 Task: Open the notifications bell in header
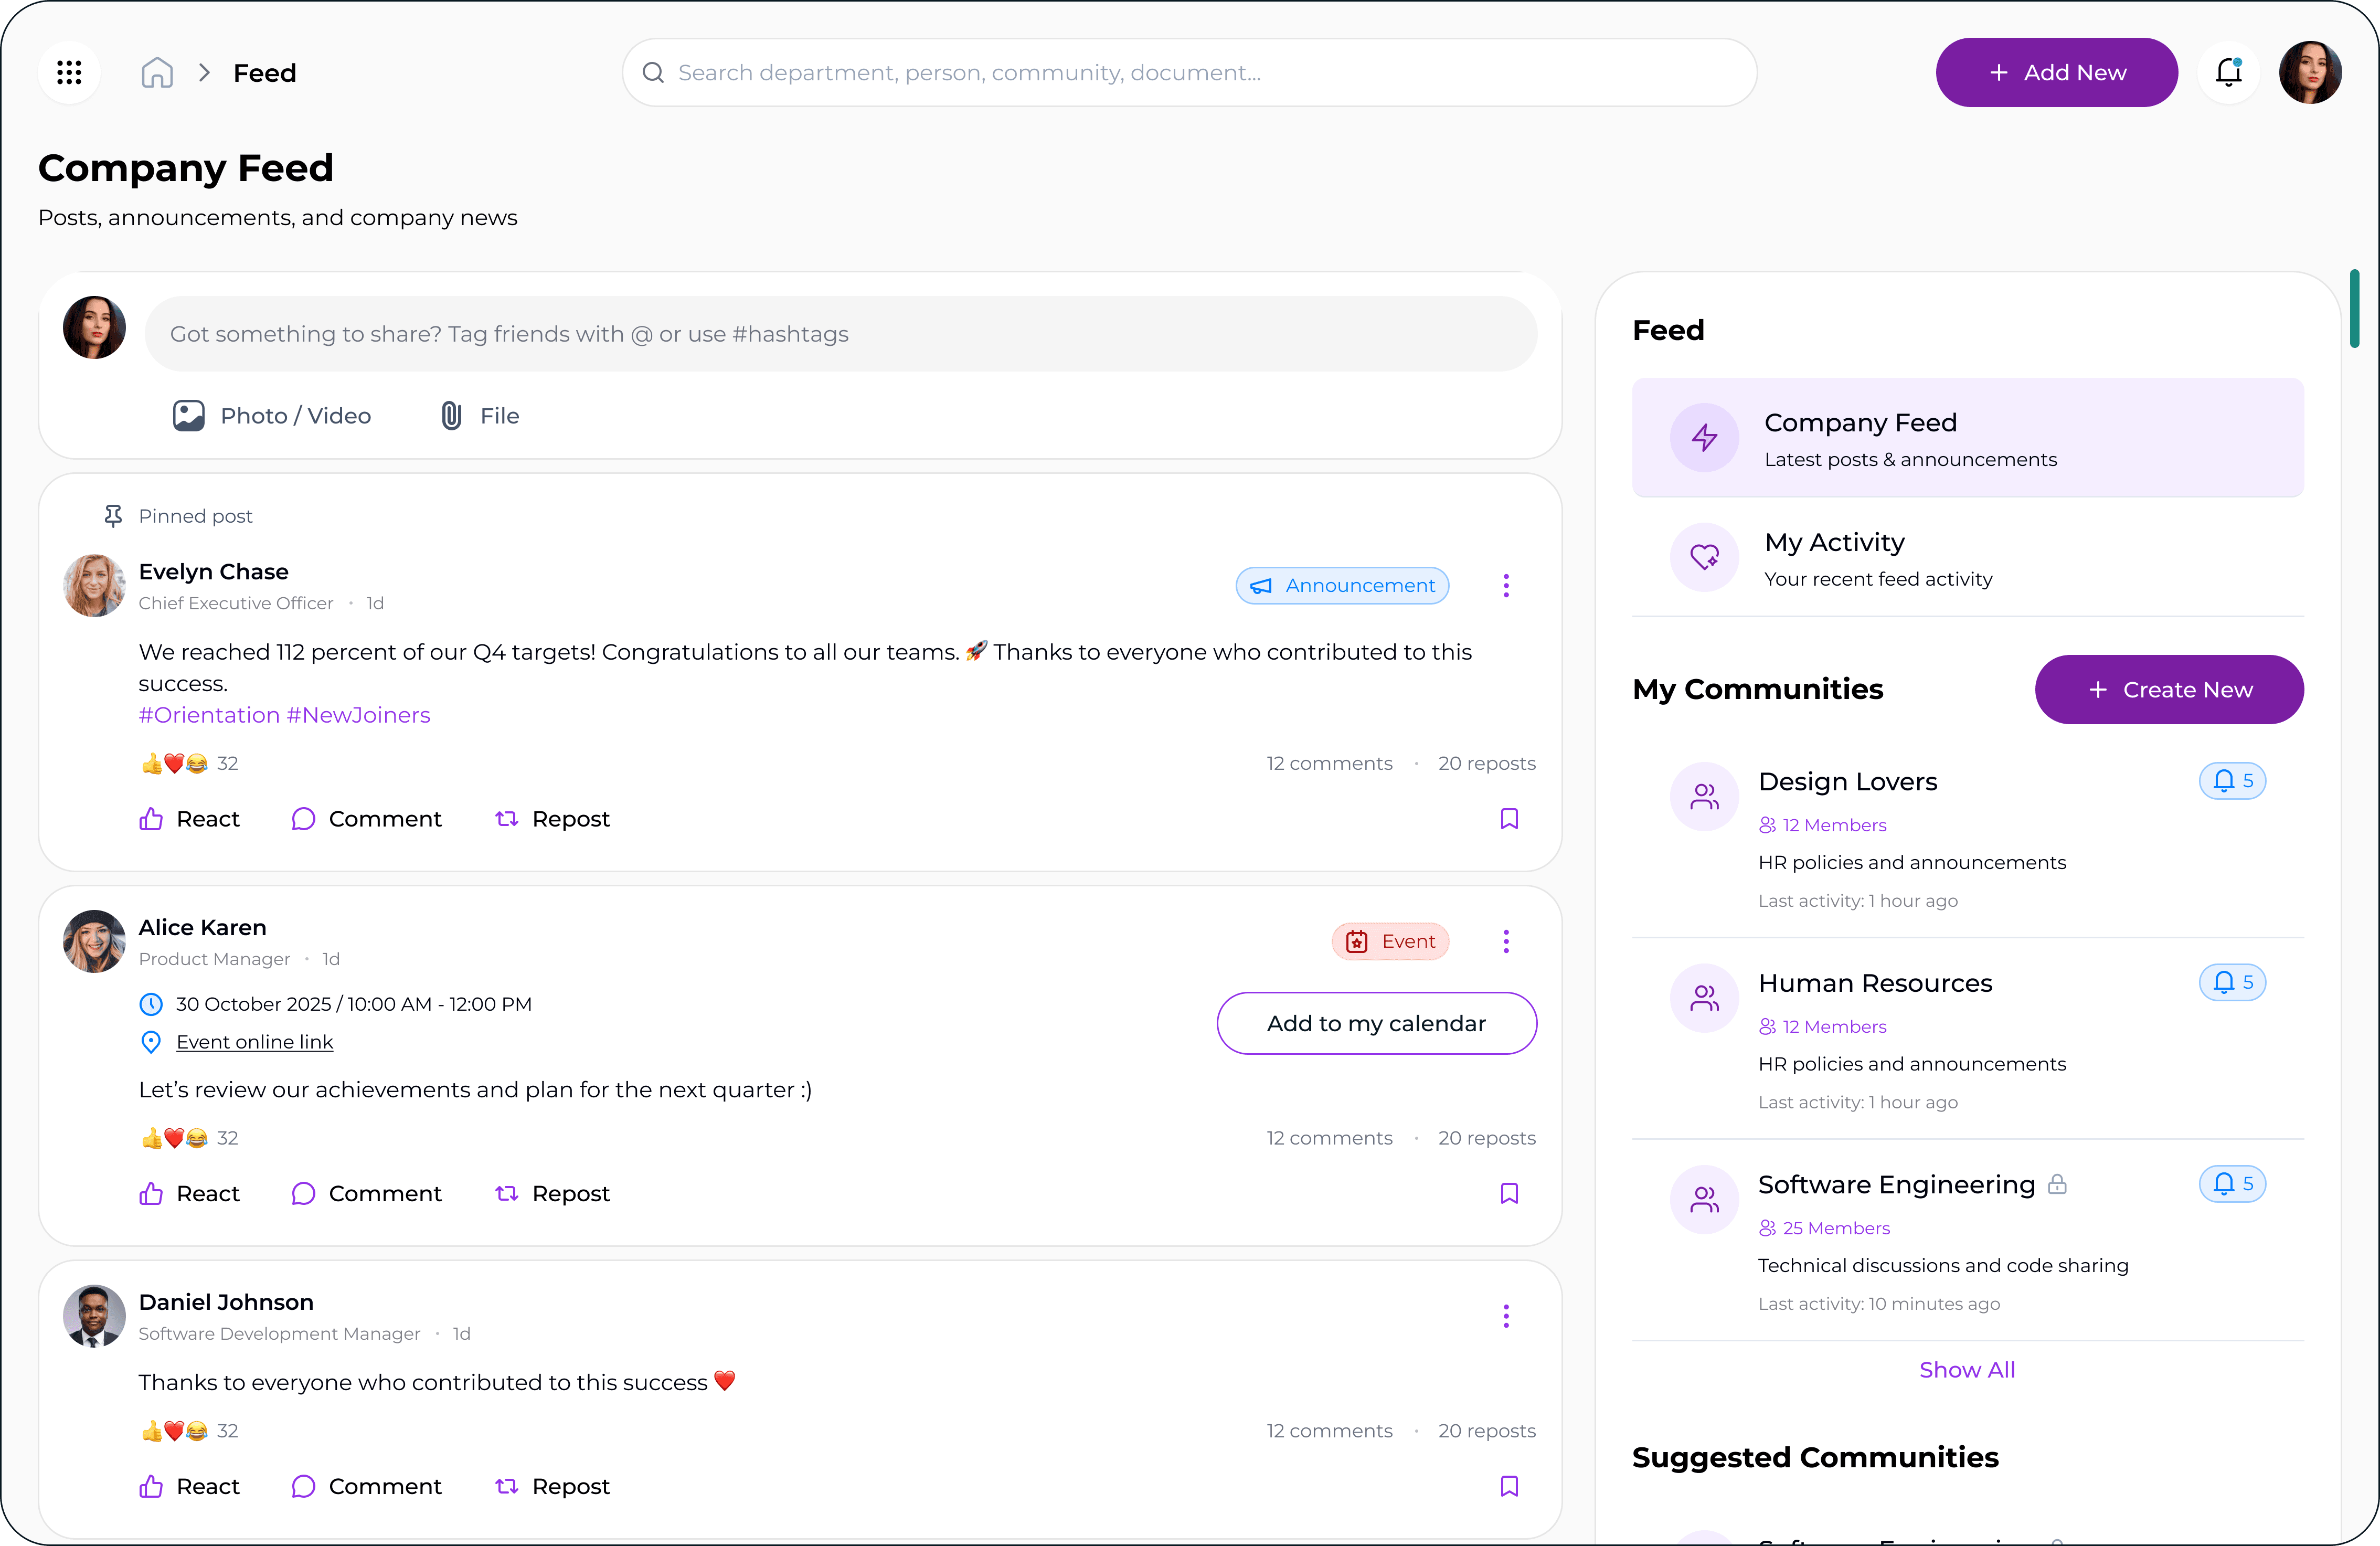pos(2228,72)
